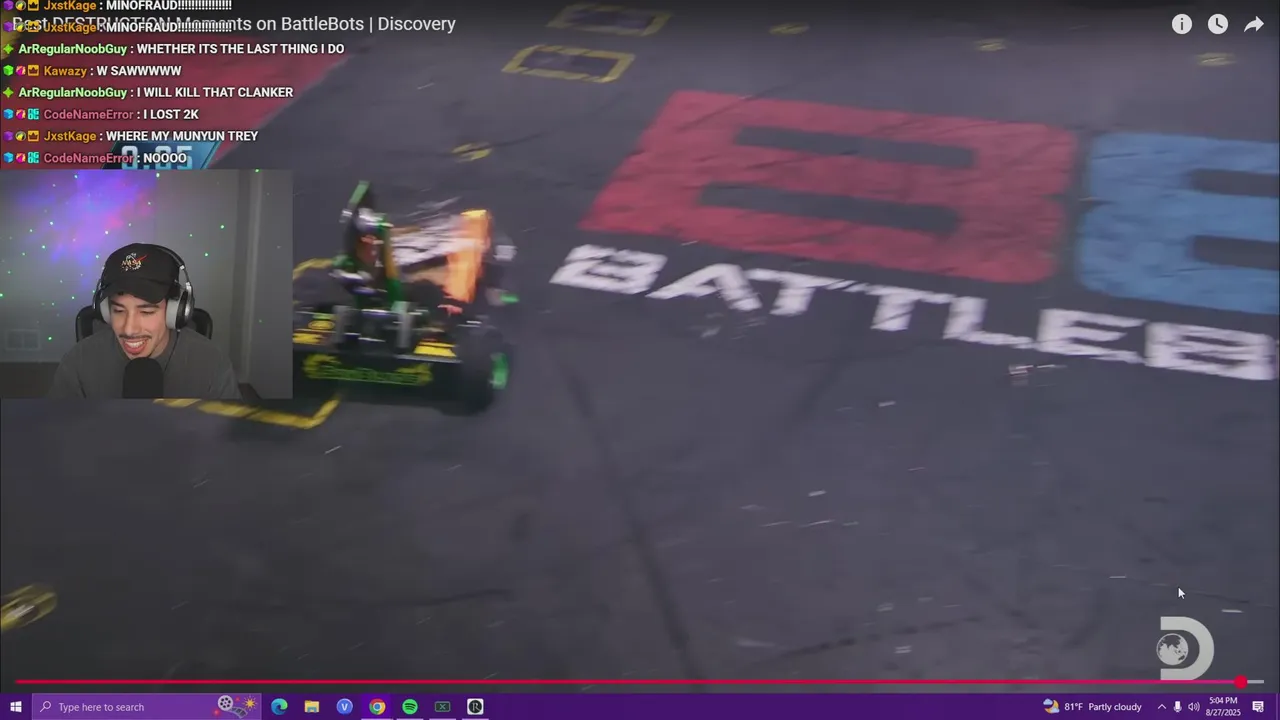This screenshot has height=720, width=1280.
Task: Click the Share arrow icon
Action: coord(1254,24)
